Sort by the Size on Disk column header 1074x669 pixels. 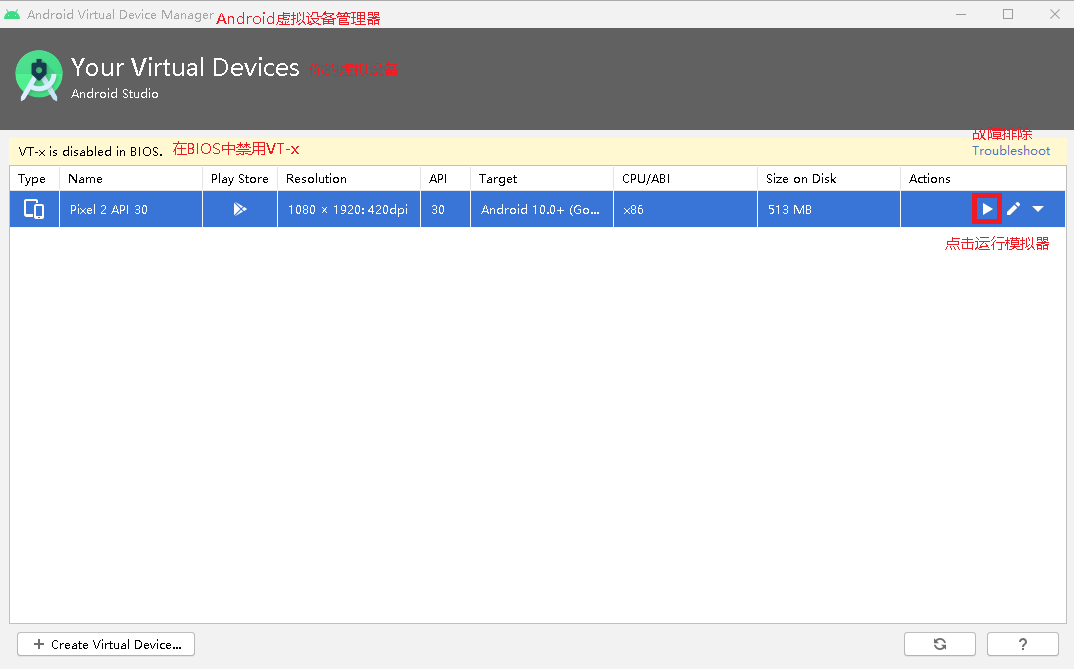(x=829, y=179)
